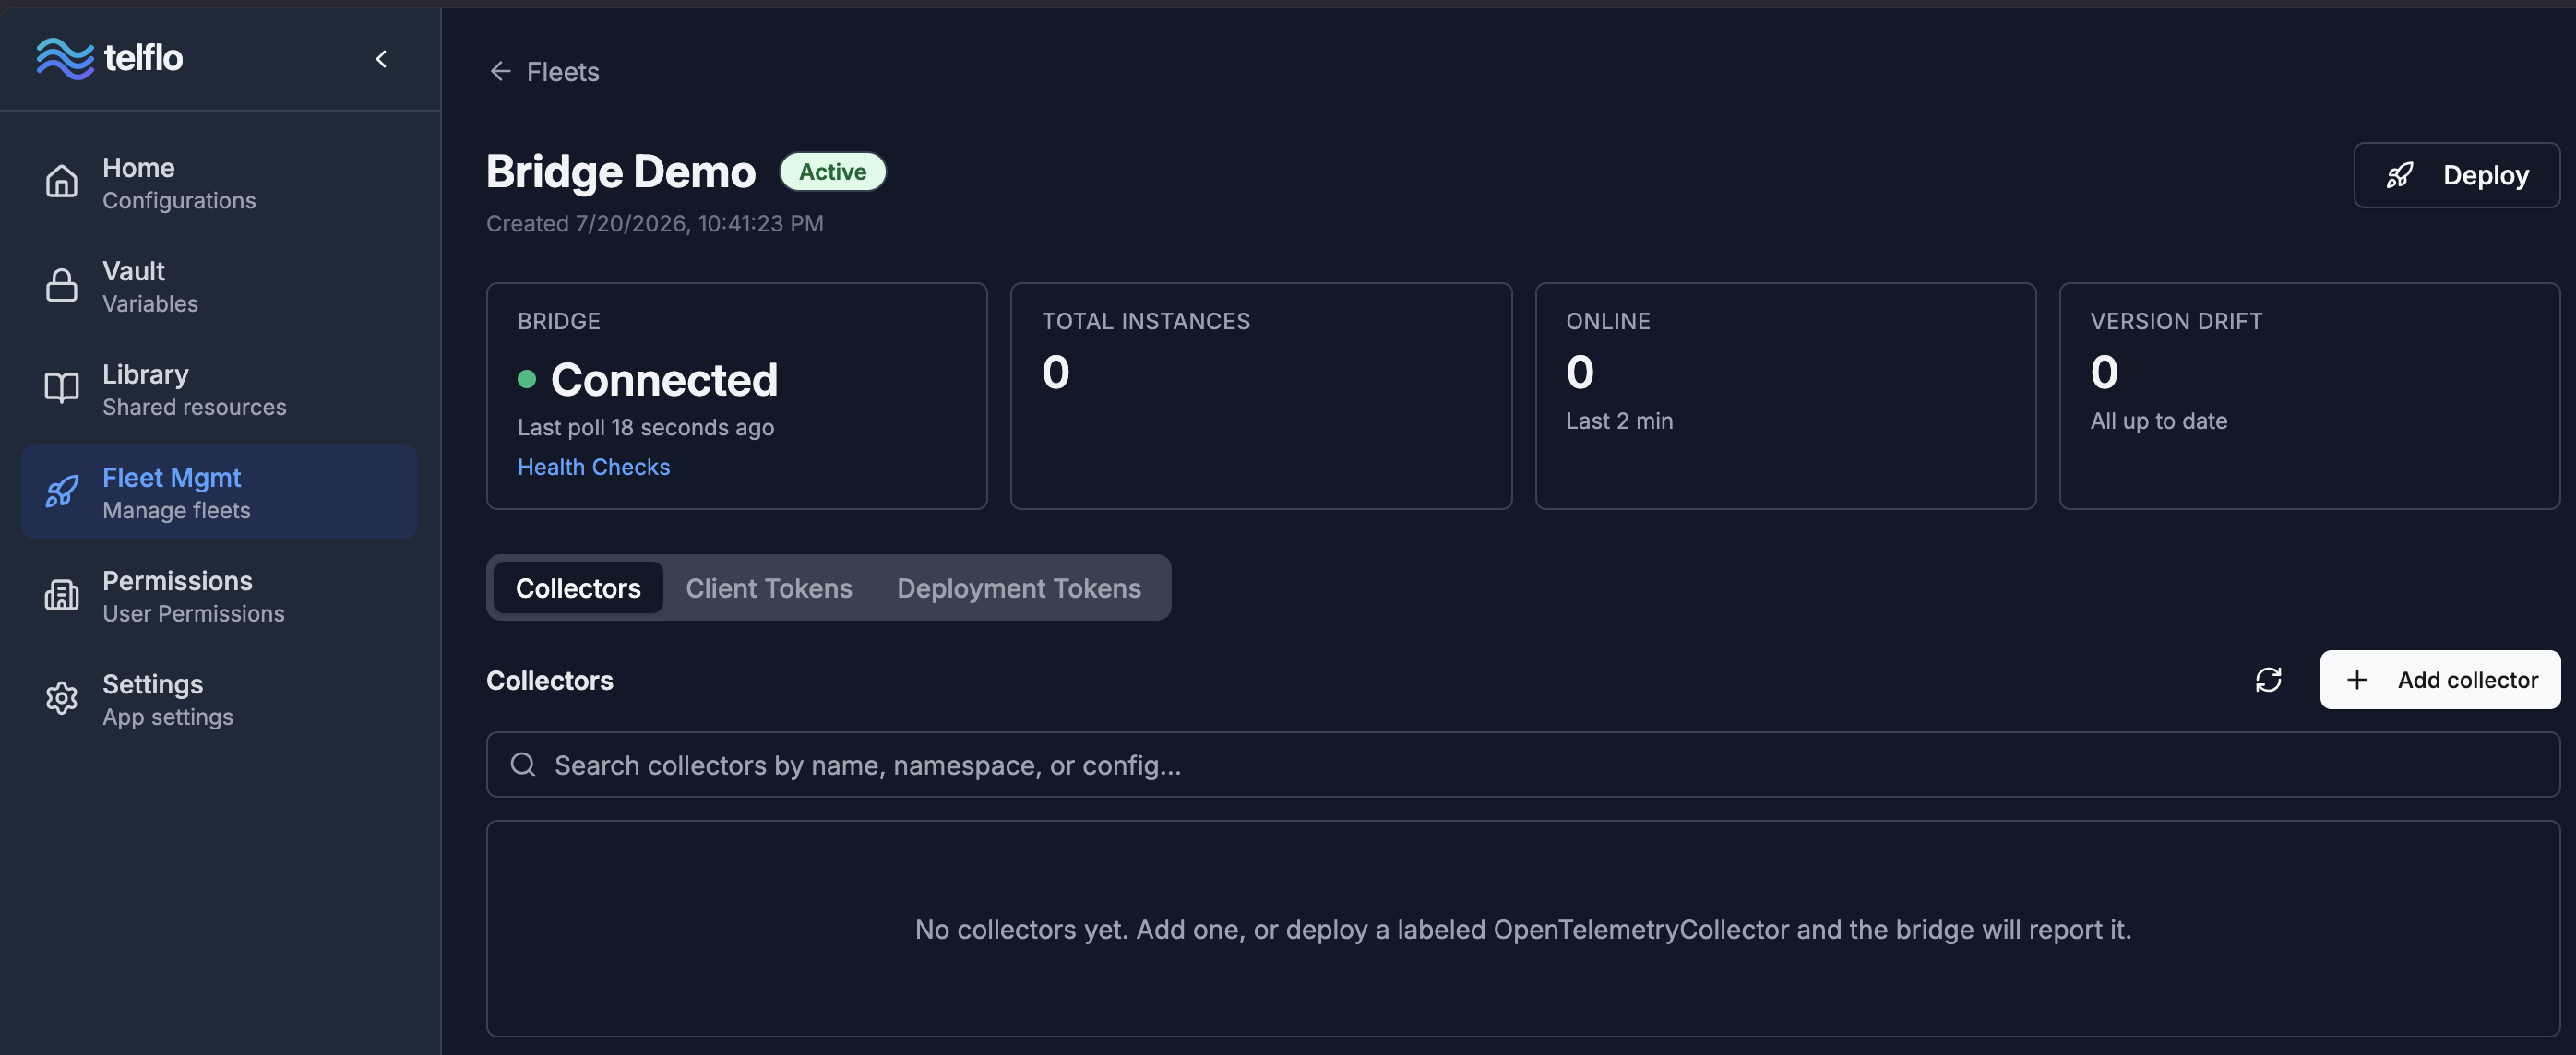Click the Active status badge
This screenshot has width=2576, height=1055.
coord(832,172)
